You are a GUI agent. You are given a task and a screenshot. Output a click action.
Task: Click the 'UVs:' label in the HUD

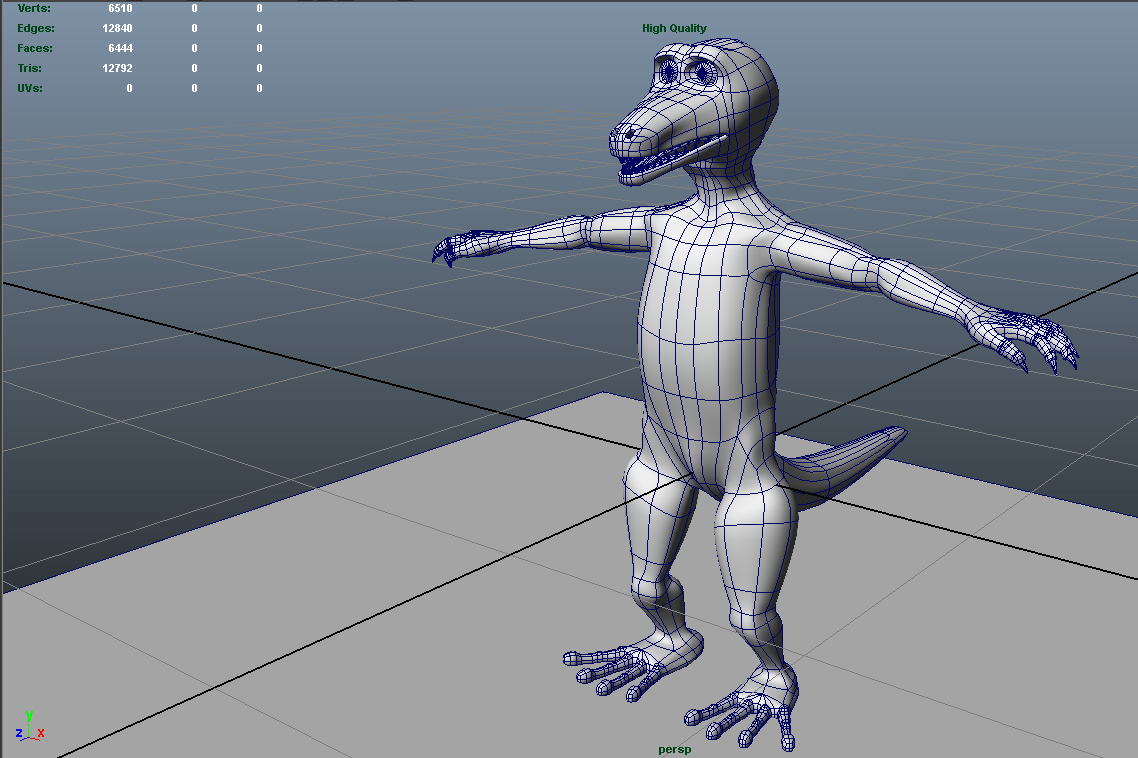[x=30, y=88]
